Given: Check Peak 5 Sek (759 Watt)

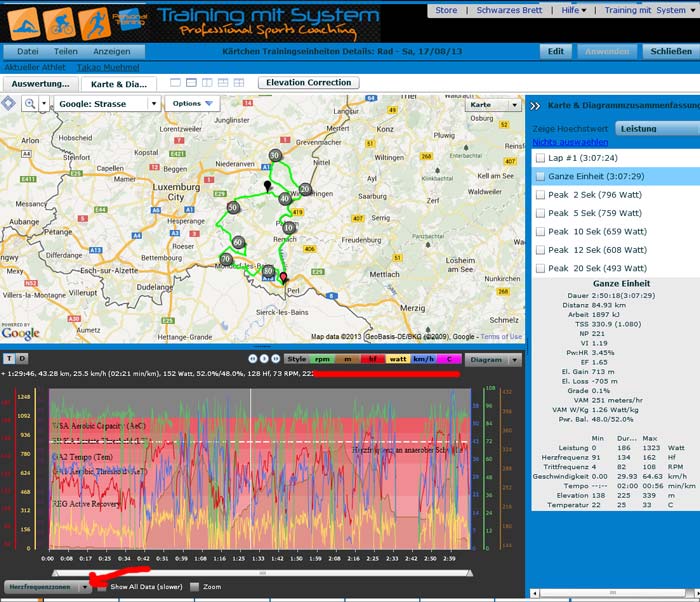Looking at the screenshot, I should click(x=540, y=213).
